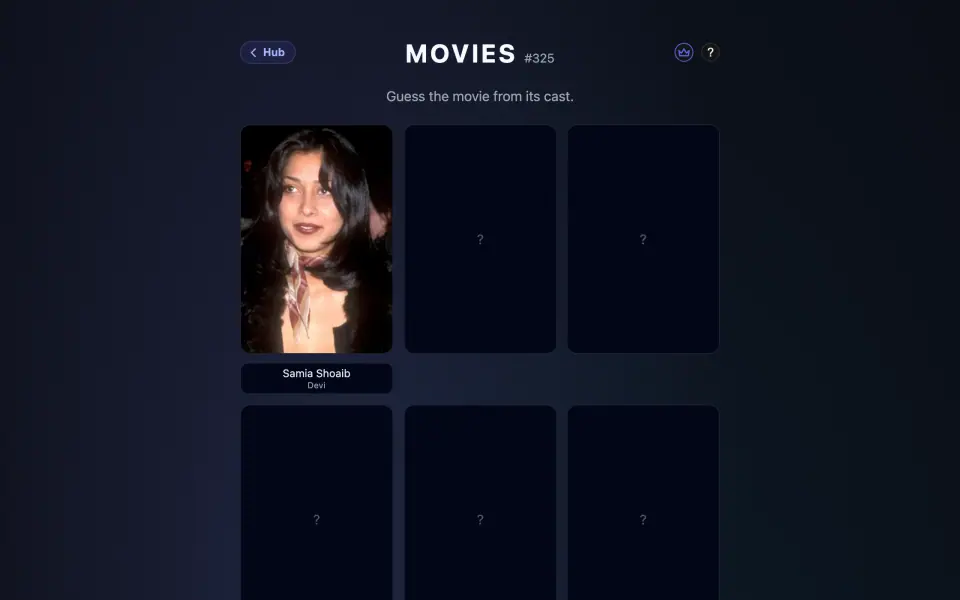Click the MOVIES title heading
Screen dimensions: 960x600
[460, 54]
